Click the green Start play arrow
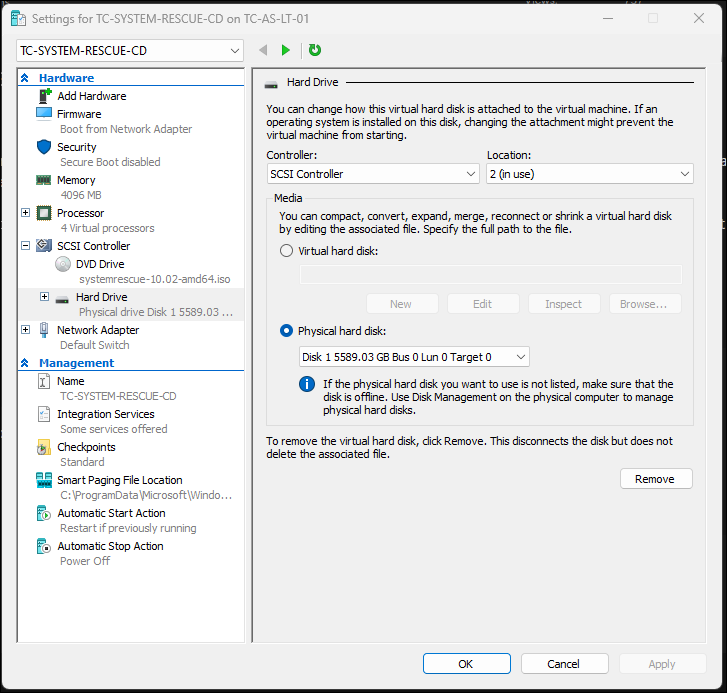 pyautogui.click(x=286, y=50)
